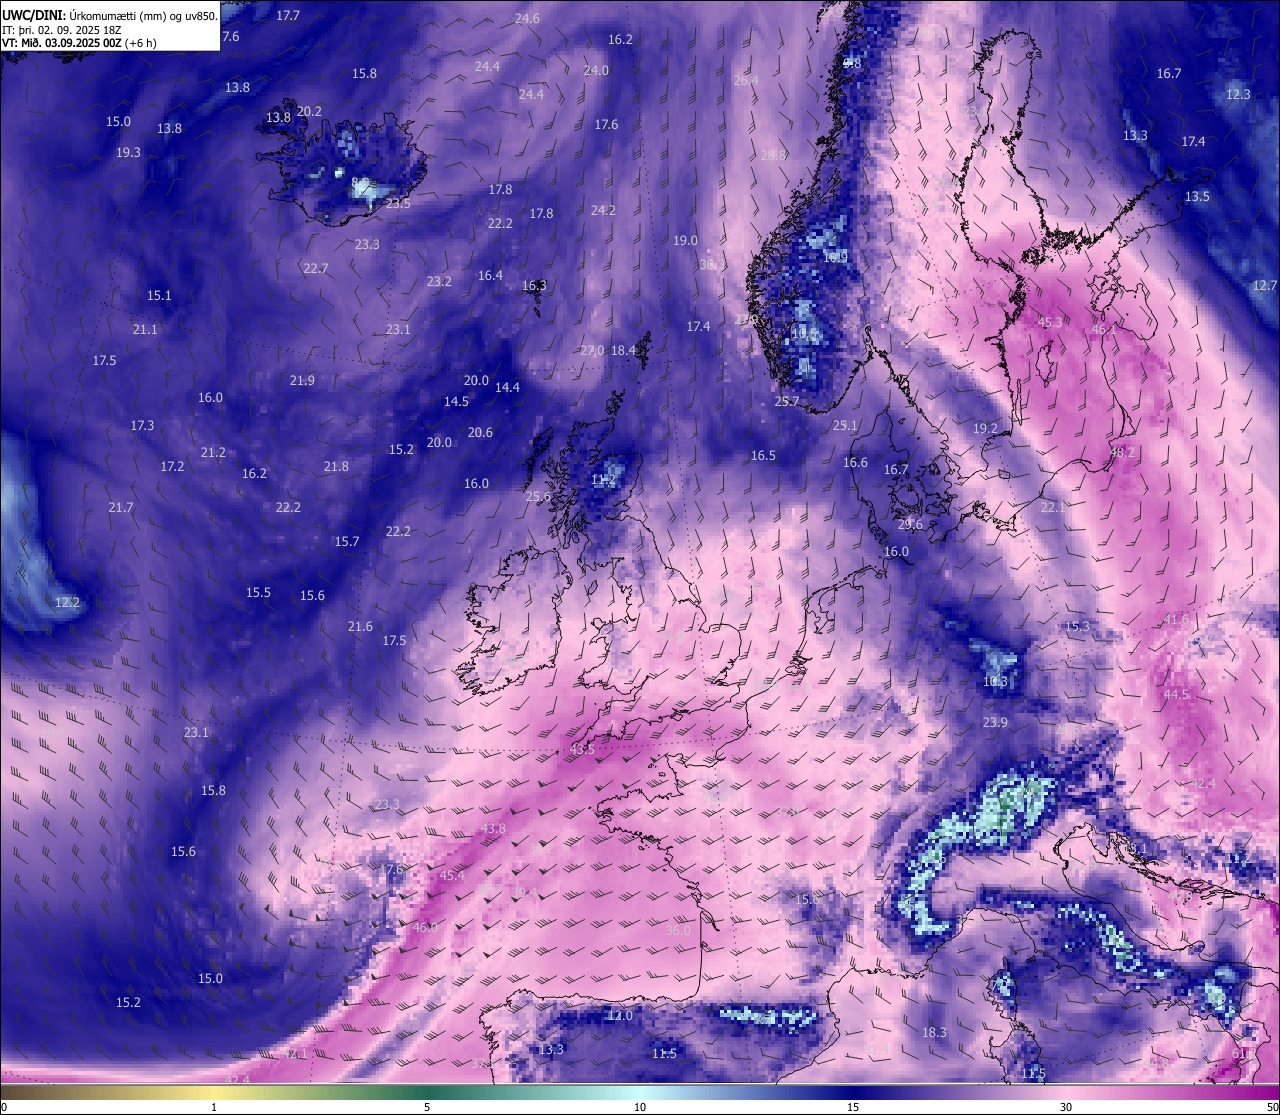
Task: Click the 11.2 value over Scotland
Action: coord(603,479)
